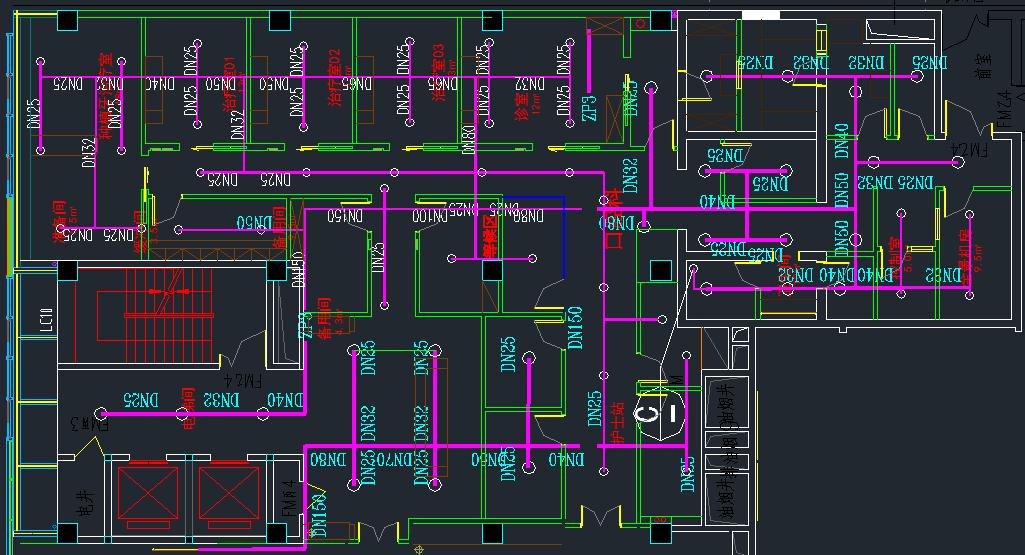Select the ZP3 label beside 诊室
The image size is (1025, 555).
click(x=589, y=106)
